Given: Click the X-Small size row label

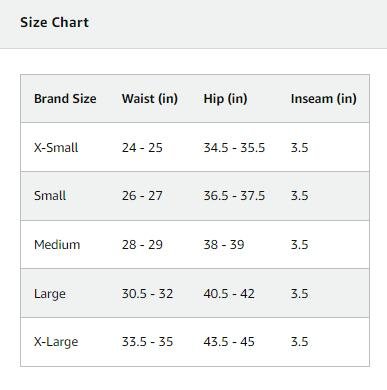Looking at the screenshot, I should tap(56, 147).
